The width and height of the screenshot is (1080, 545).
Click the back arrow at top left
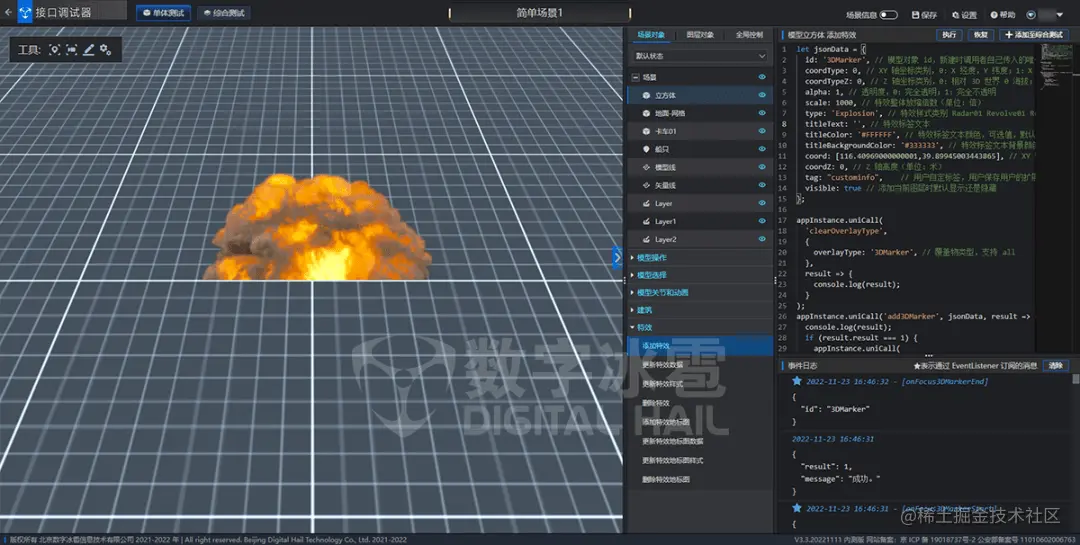[x=8, y=12]
